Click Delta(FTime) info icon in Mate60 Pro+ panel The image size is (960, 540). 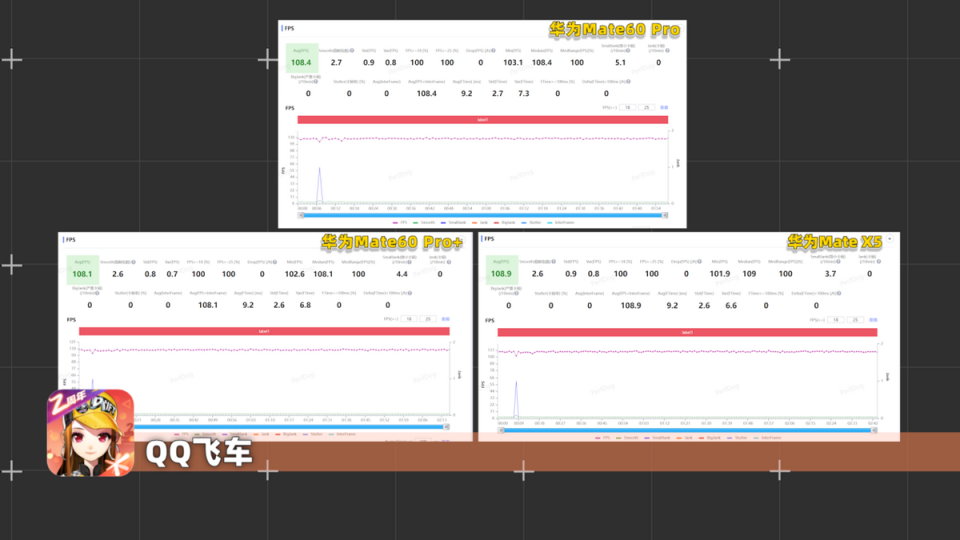click(410, 293)
